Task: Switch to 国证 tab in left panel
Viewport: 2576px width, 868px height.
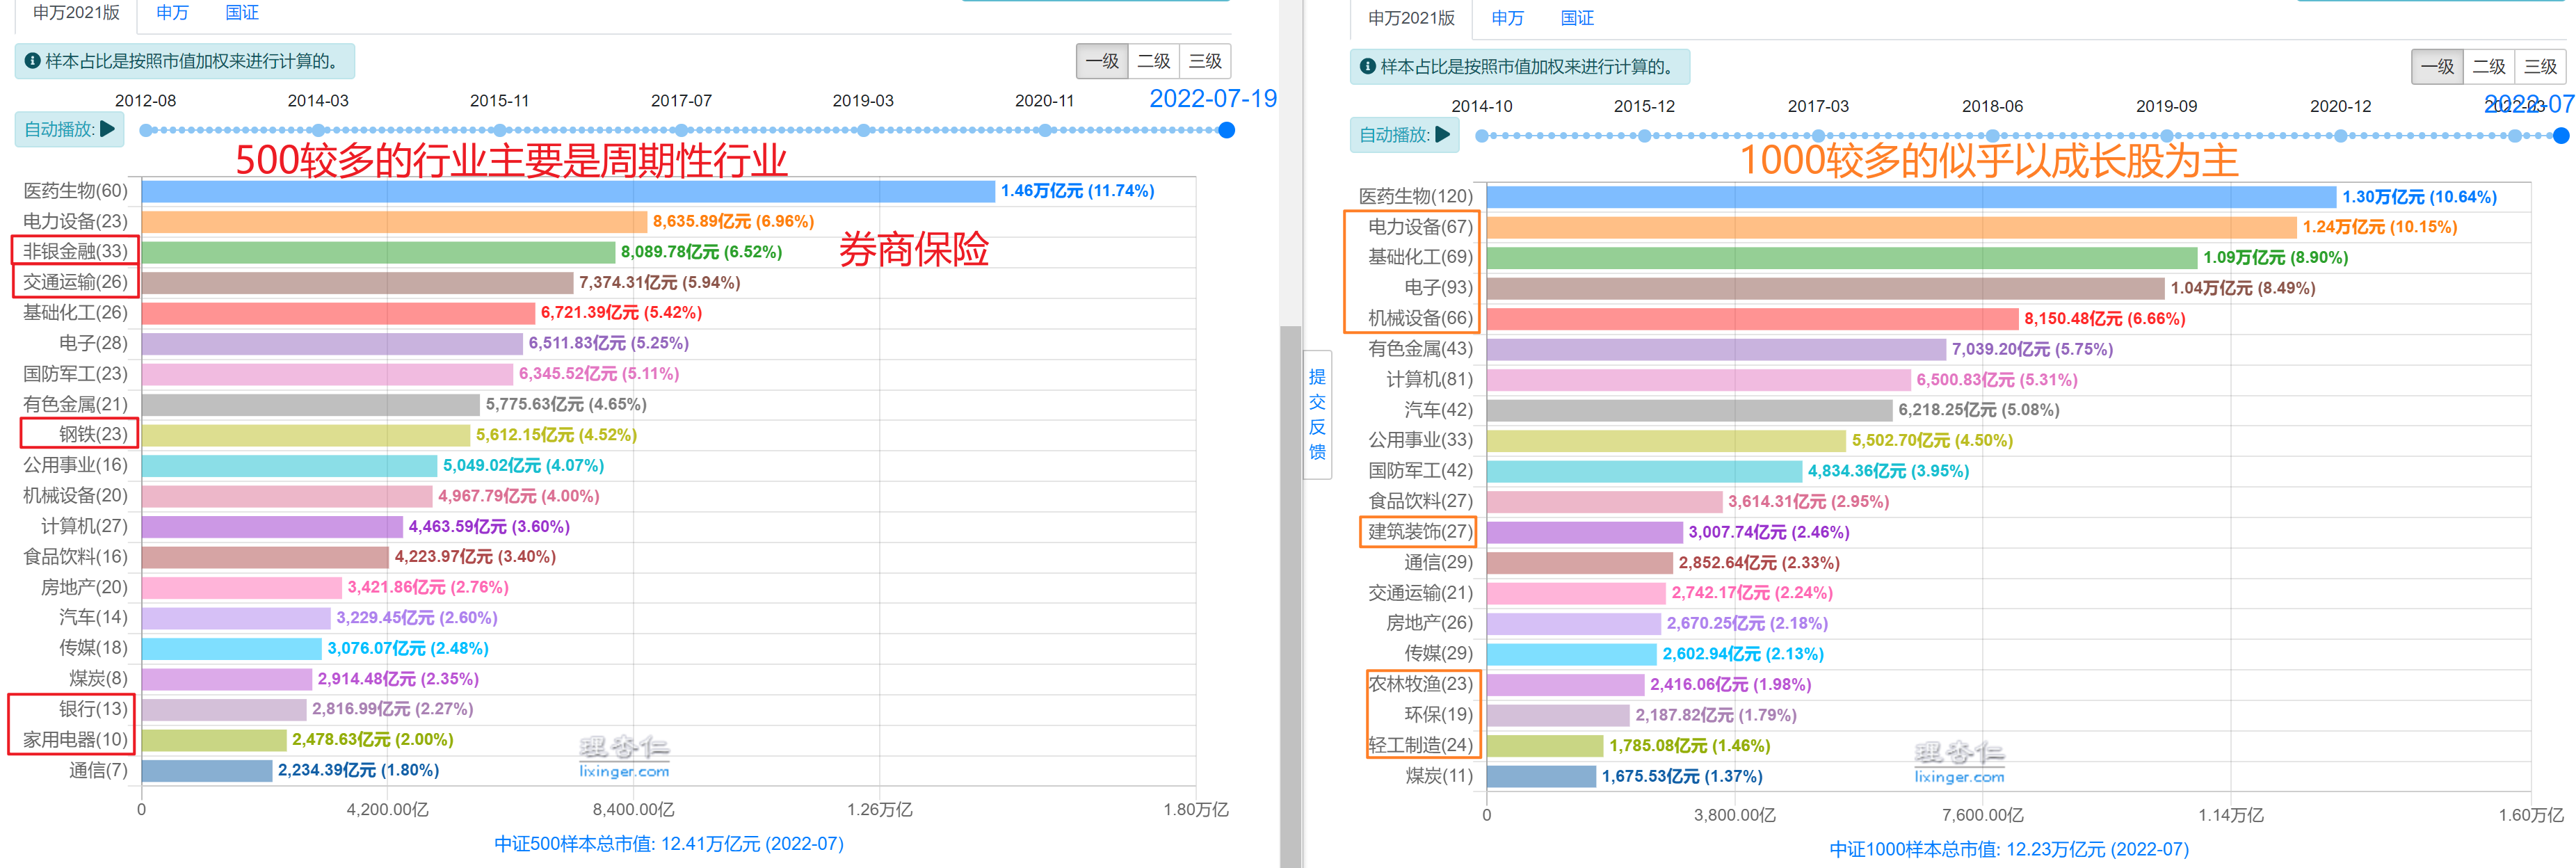Action: (x=242, y=13)
